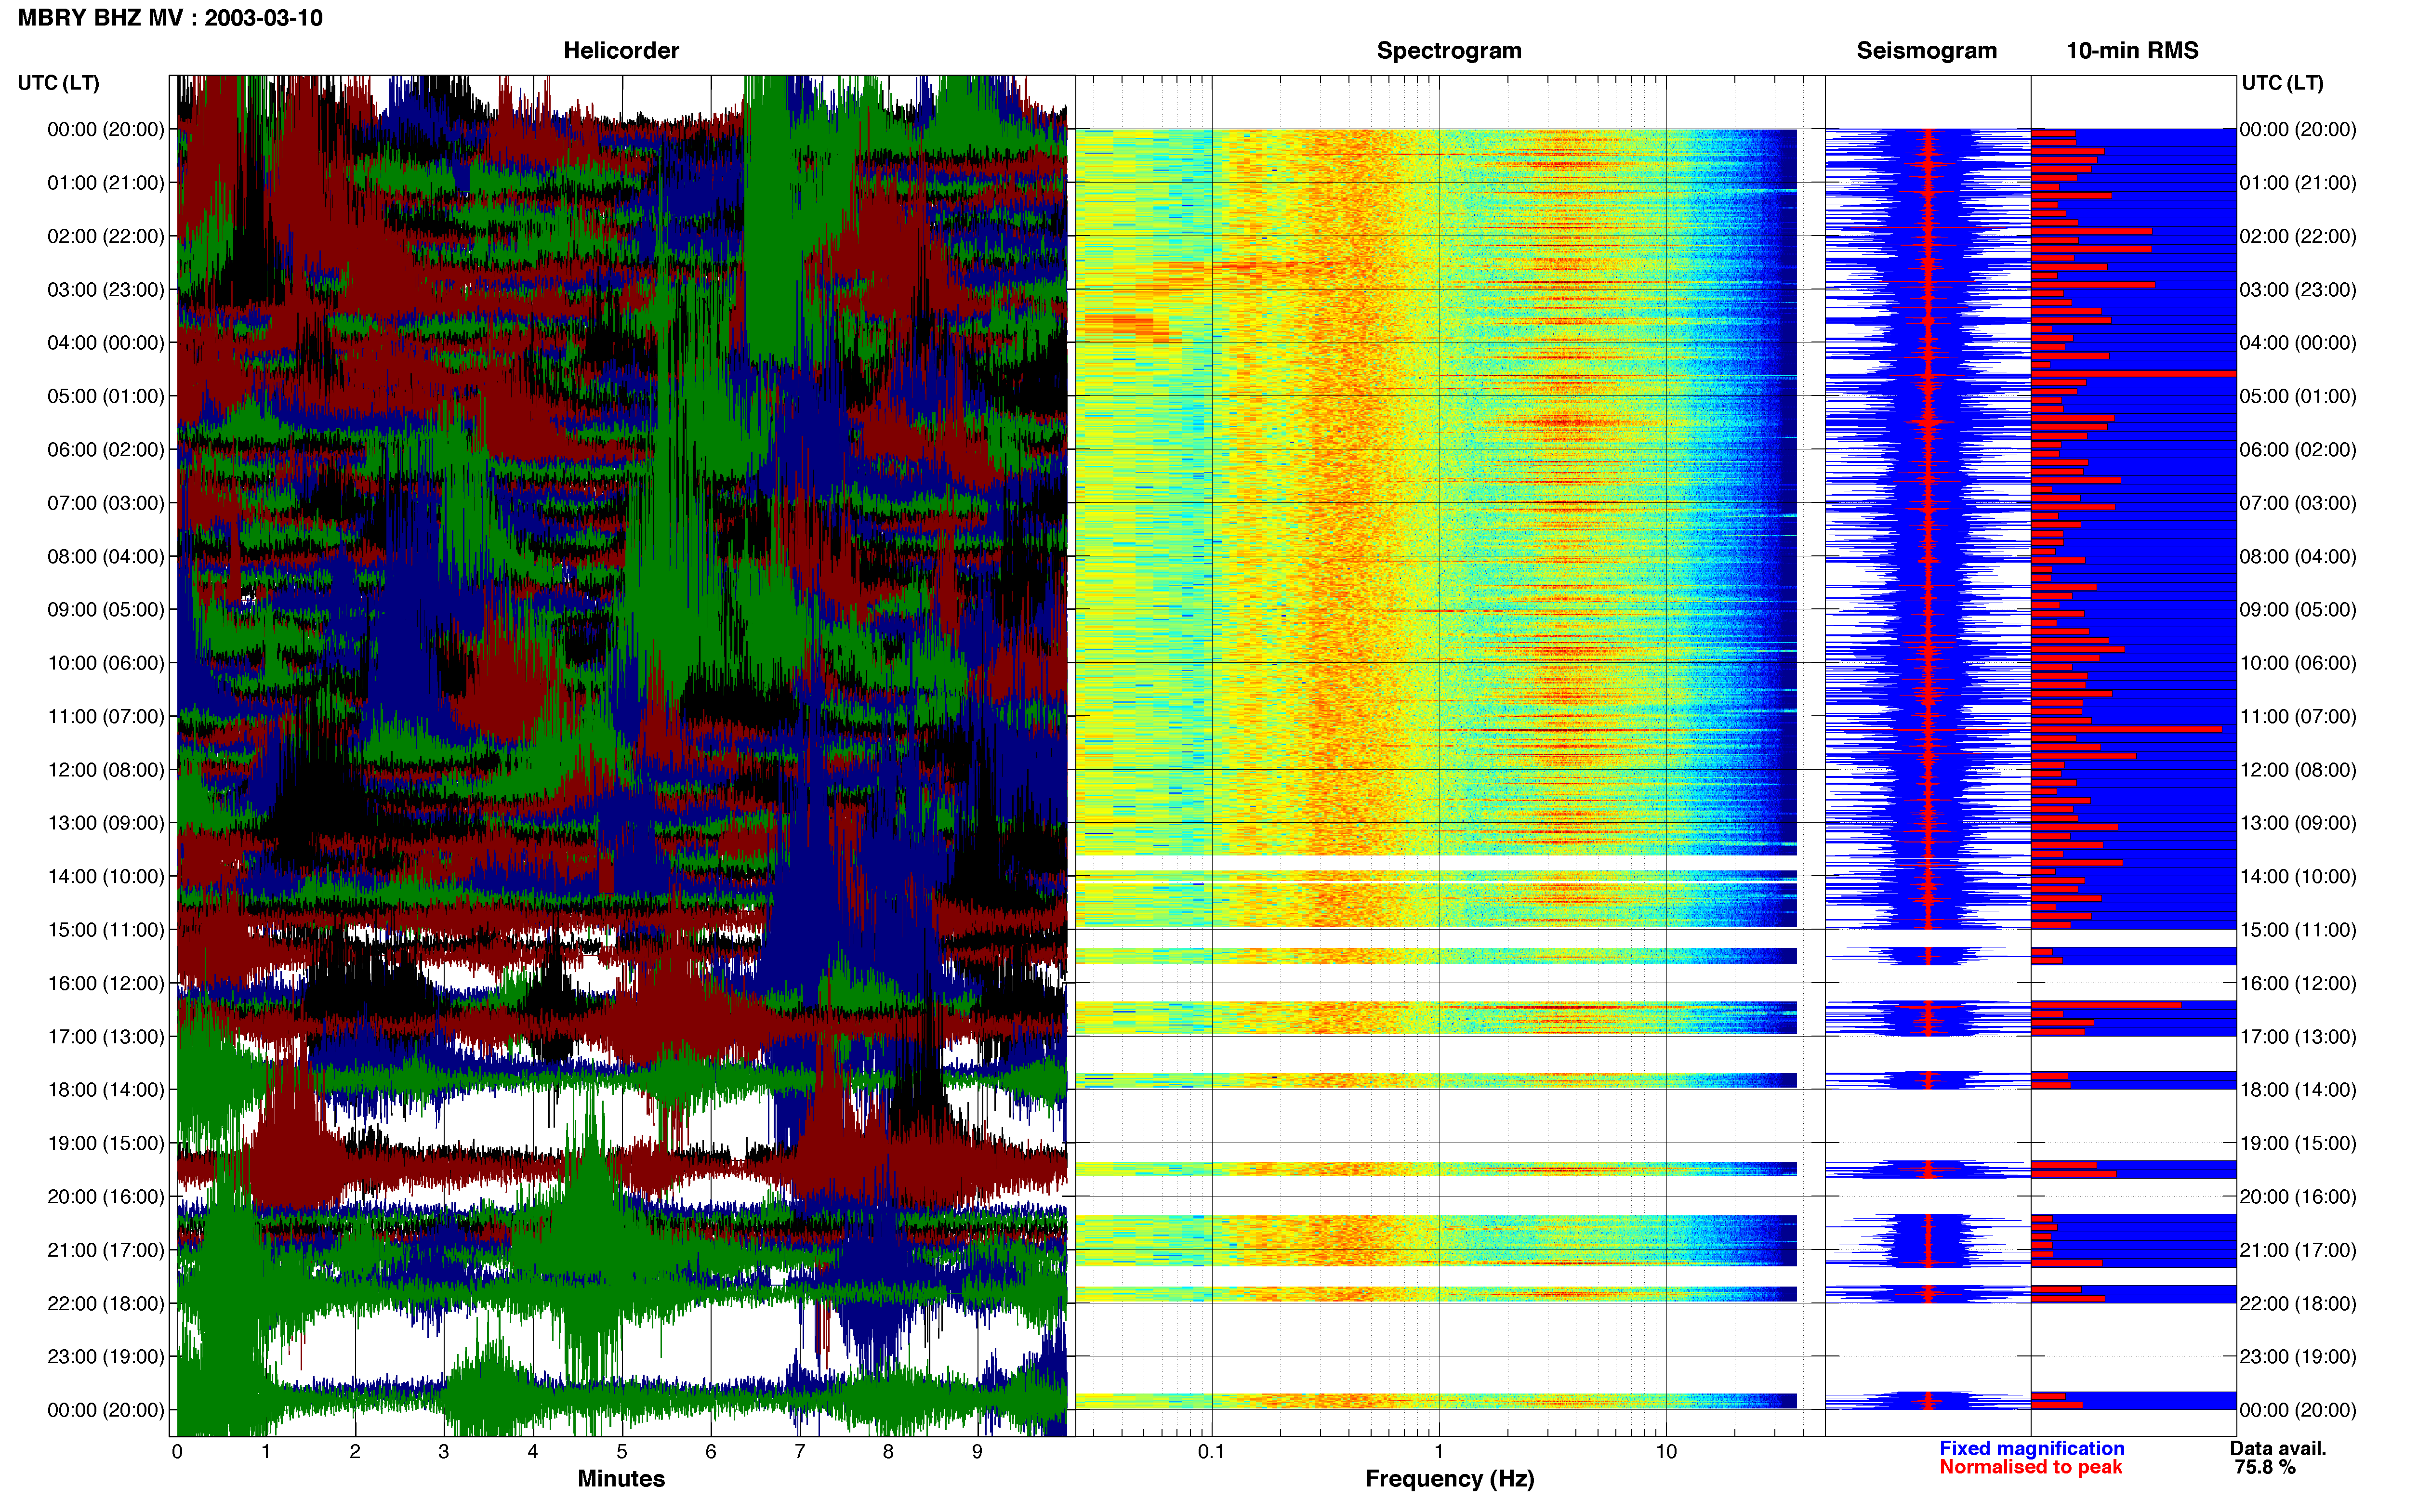Screen dimensions: 2418x1512
Task: Click the '5' tick on Minutes axis
Action: point(622,1452)
